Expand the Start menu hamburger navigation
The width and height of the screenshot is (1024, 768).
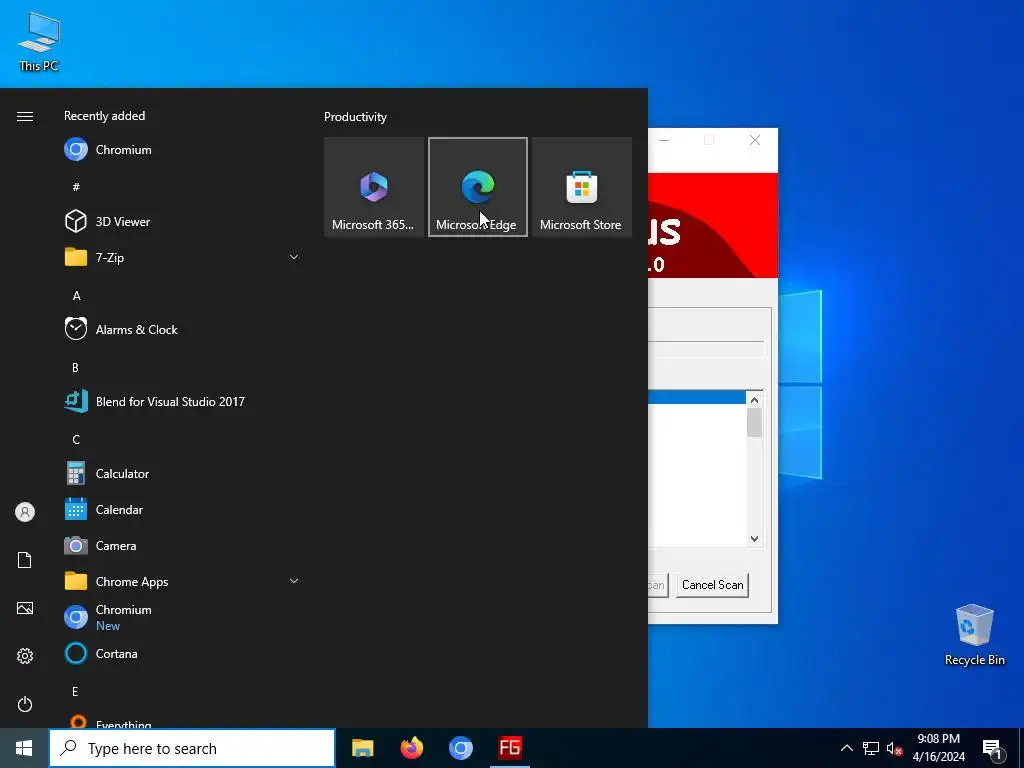(25, 116)
